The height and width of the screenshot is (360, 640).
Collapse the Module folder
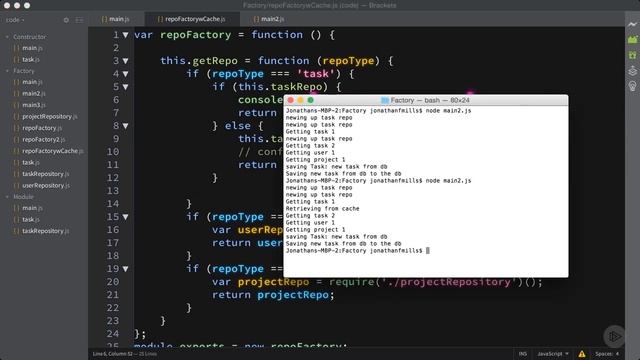point(7,197)
